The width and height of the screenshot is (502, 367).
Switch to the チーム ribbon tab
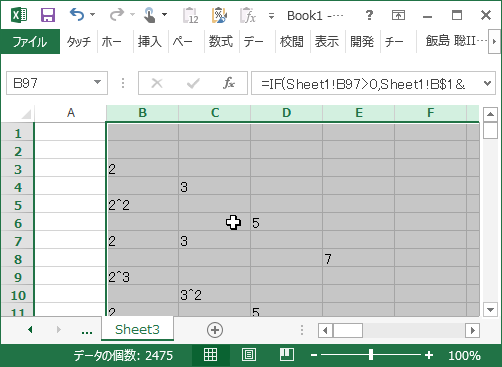(x=394, y=42)
